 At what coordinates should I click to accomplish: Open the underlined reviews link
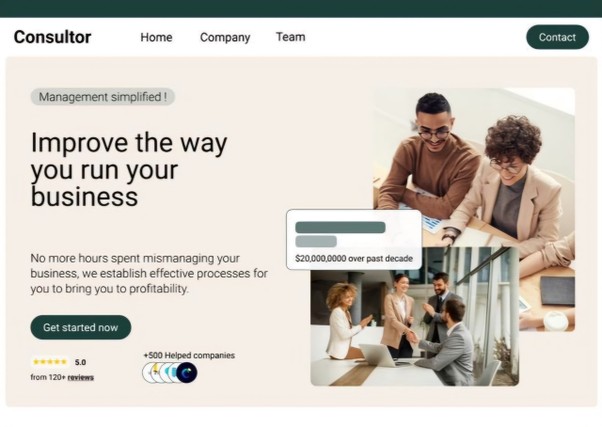pos(81,377)
